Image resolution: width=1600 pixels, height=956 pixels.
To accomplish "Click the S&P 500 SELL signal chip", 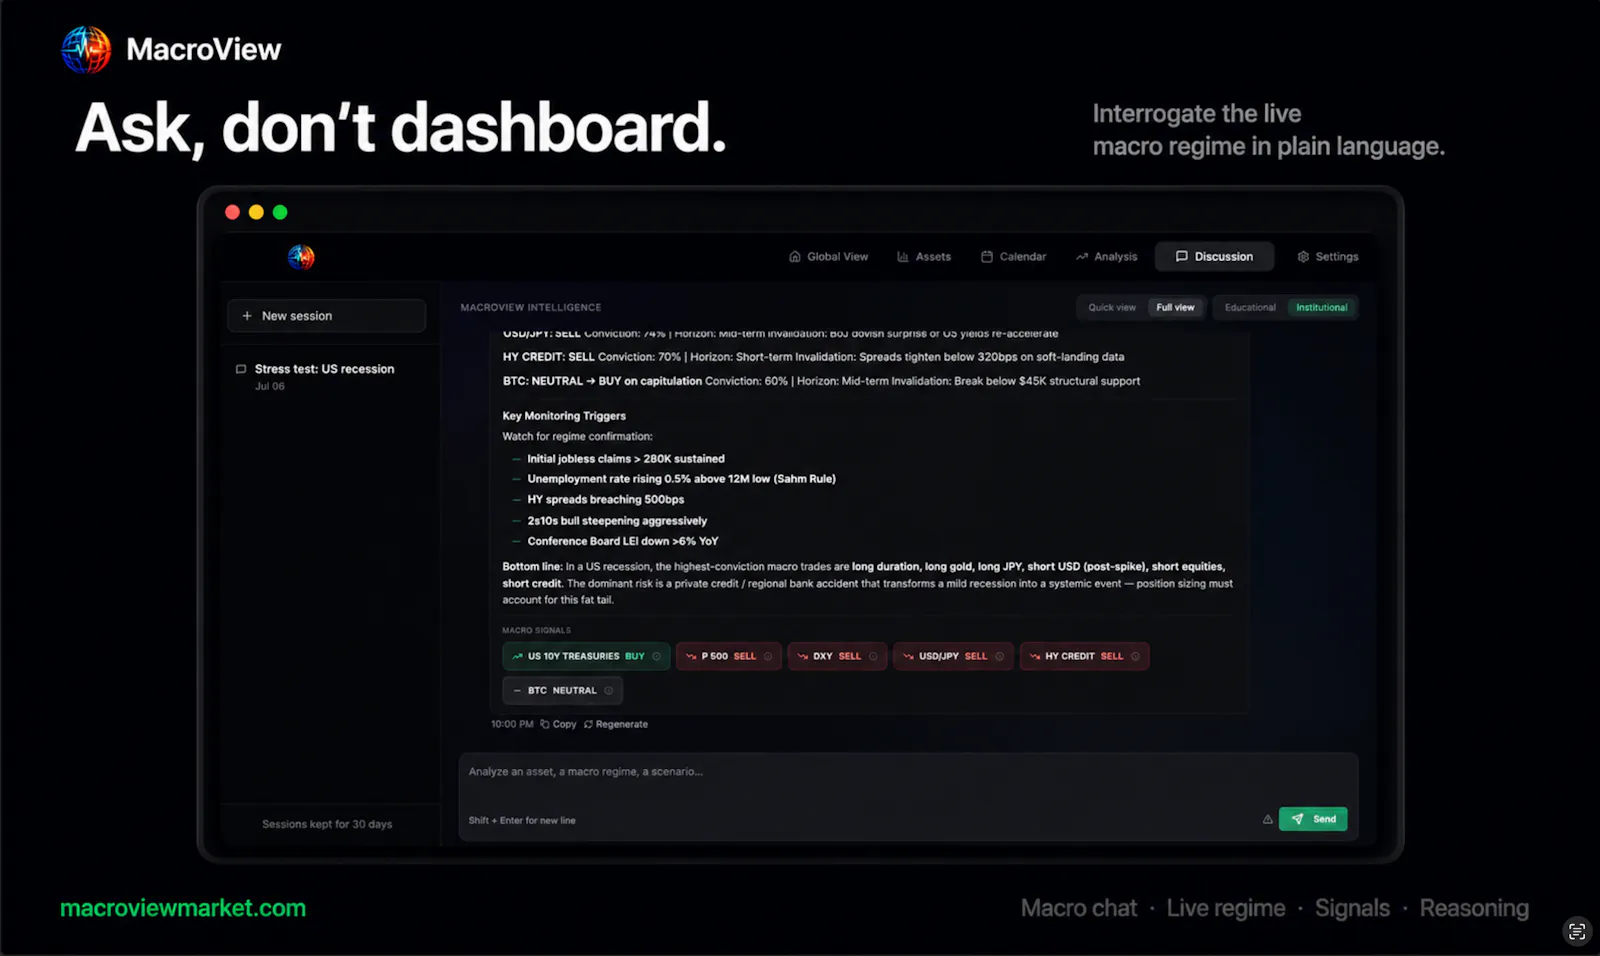I will point(728,656).
